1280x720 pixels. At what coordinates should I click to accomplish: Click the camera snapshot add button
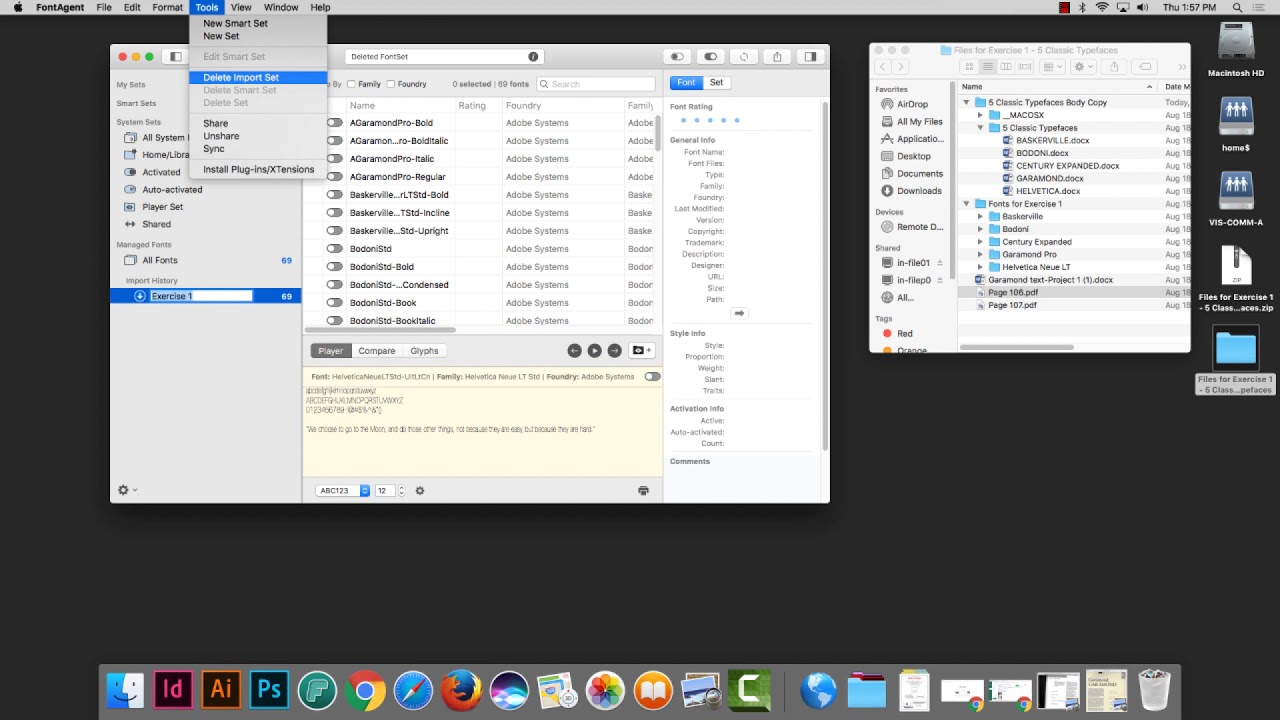click(641, 351)
